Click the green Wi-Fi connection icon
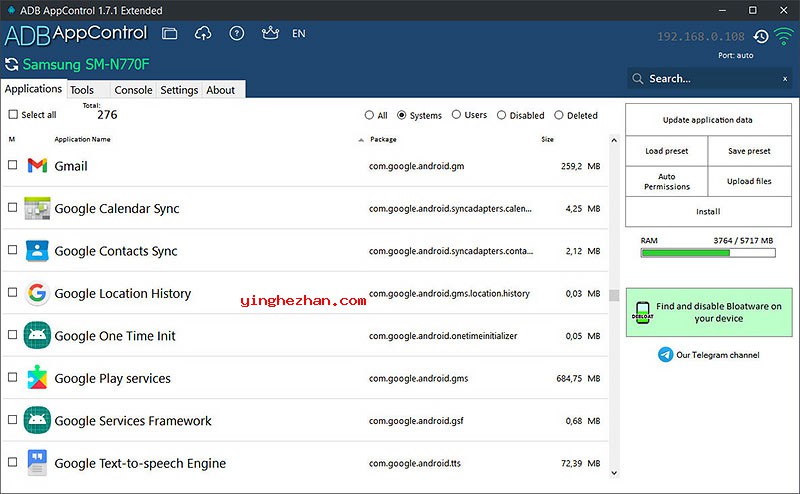 [783, 37]
